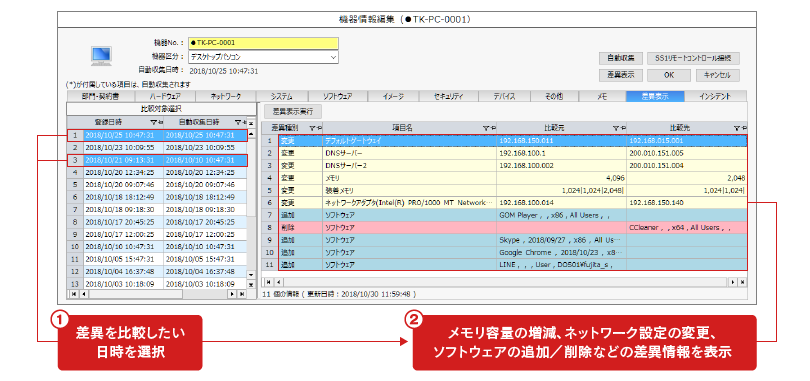Switch to セキュリティ tab
This screenshot has height=381, width=810.
tap(449, 97)
